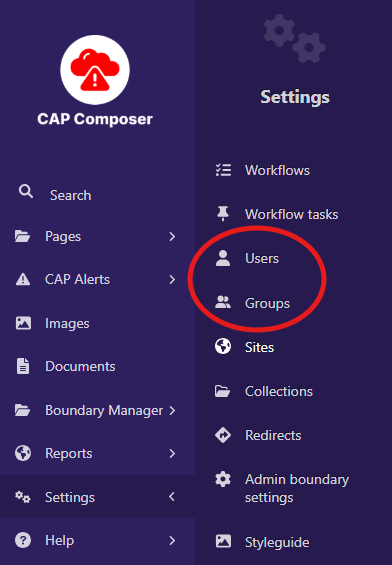Click the Workflows checklist icon
This screenshot has height=565, width=392.
click(x=223, y=170)
